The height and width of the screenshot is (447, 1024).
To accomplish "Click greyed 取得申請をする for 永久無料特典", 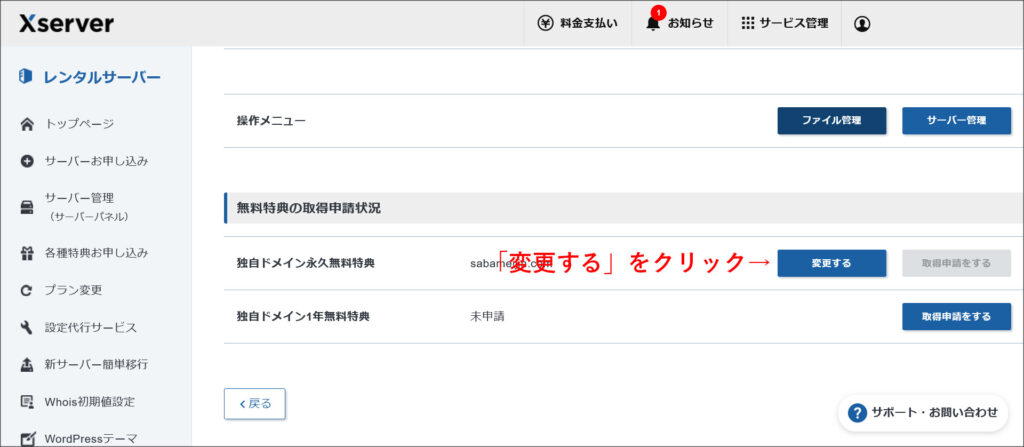I will point(956,263).
